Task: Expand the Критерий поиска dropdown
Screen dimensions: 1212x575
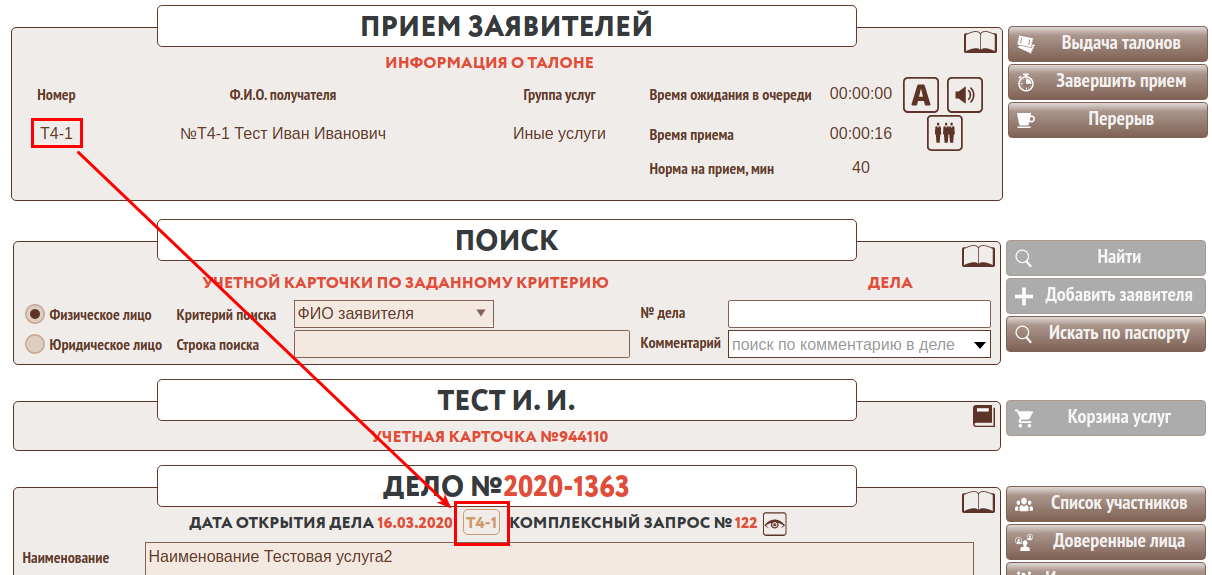Action: pyautogui.click(x=393, y=314)
